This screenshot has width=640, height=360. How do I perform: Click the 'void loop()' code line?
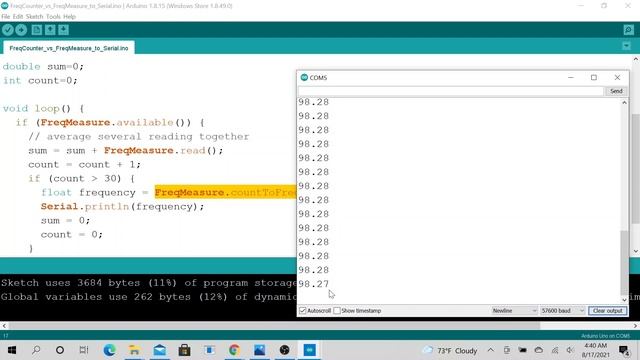[x=43, y=109]
